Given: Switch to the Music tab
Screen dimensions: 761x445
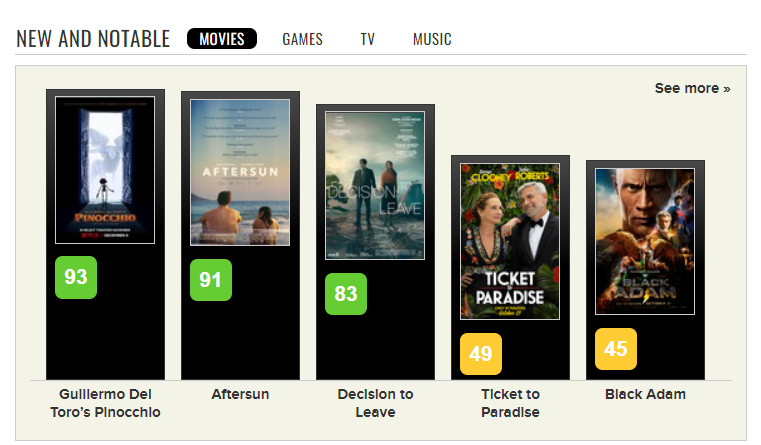Looking at the screenshot, I should point(432,39).
